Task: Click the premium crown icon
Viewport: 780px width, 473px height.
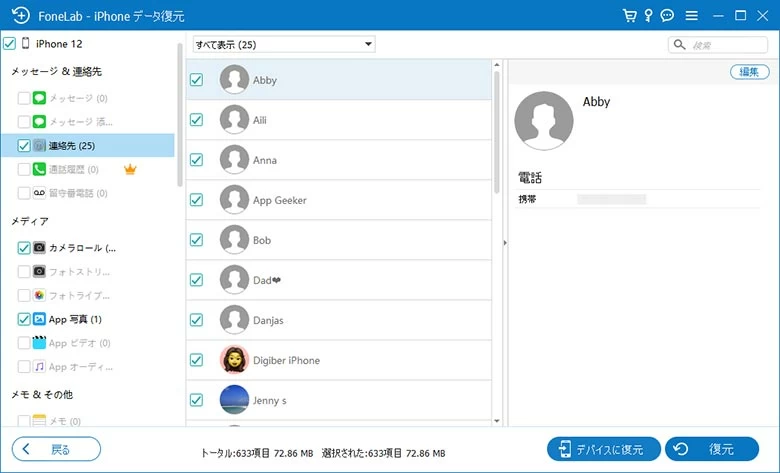Action: (130, 170)
